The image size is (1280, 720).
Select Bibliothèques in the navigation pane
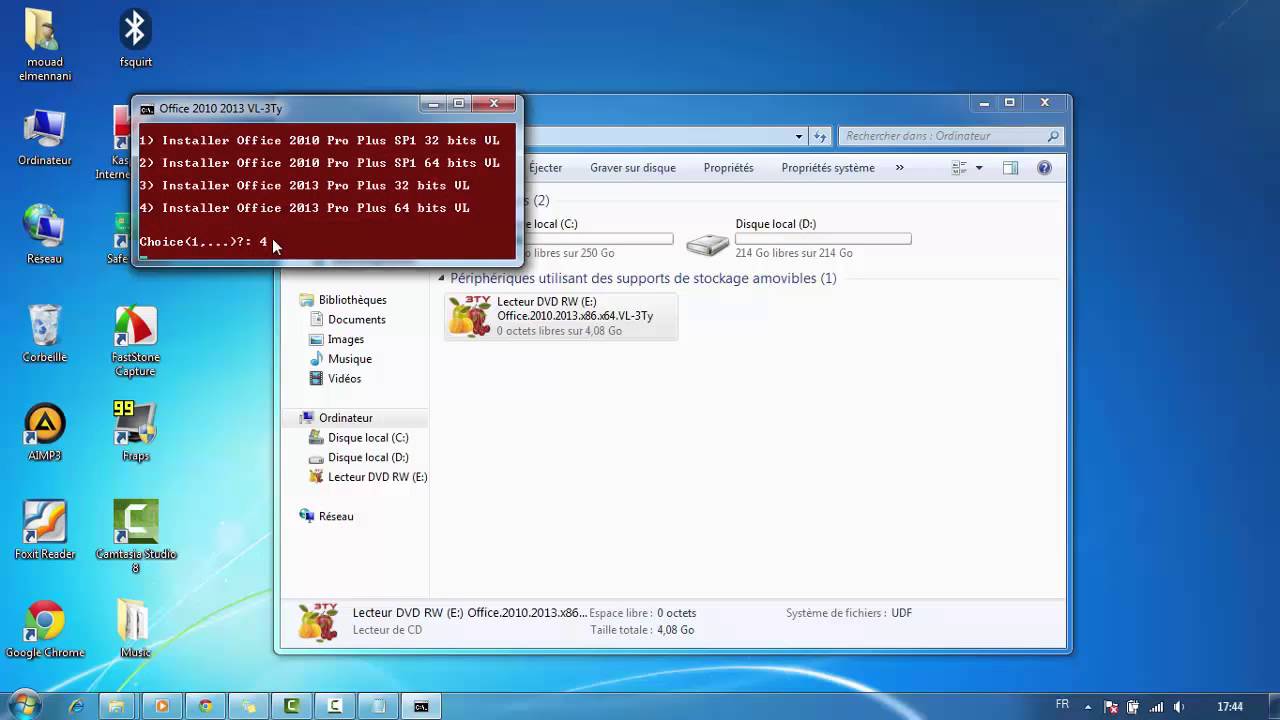(352, 300)
